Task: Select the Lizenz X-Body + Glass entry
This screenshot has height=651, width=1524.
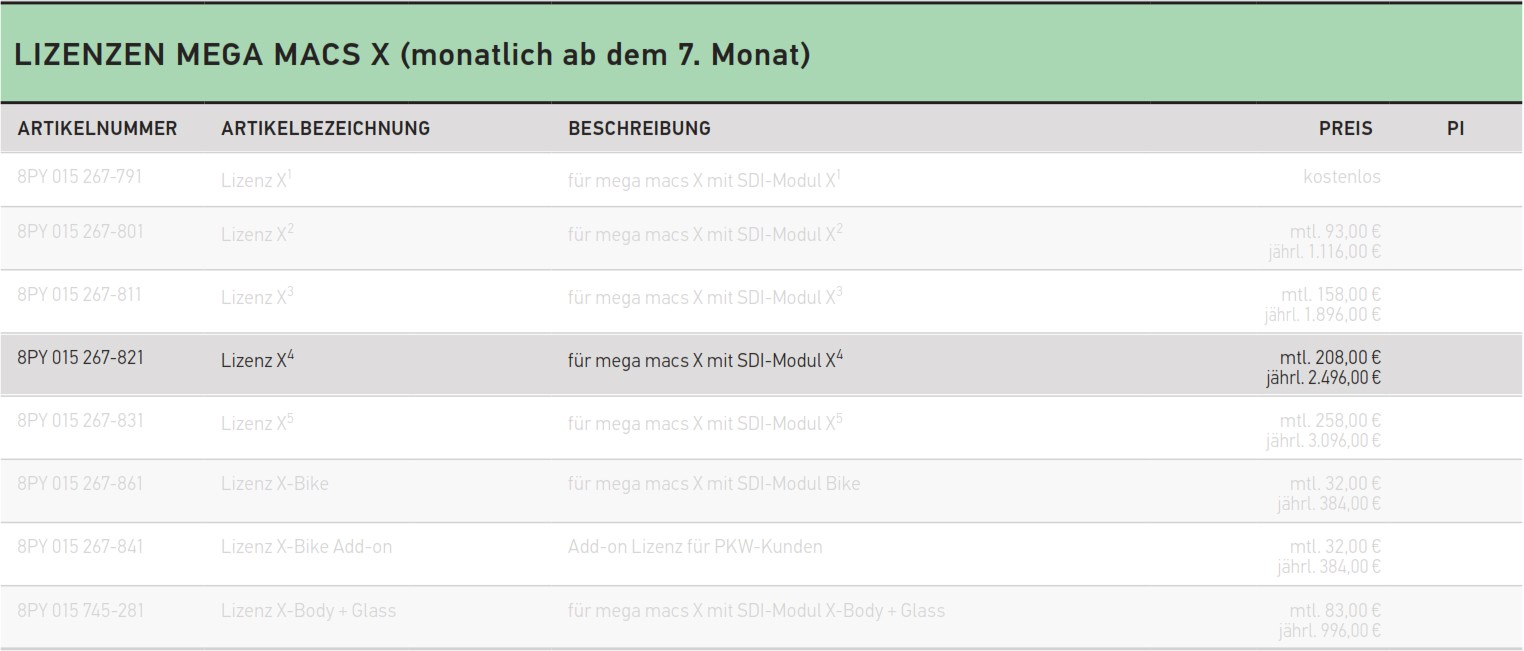Action: pyautogui.click(x=308, y=610)
